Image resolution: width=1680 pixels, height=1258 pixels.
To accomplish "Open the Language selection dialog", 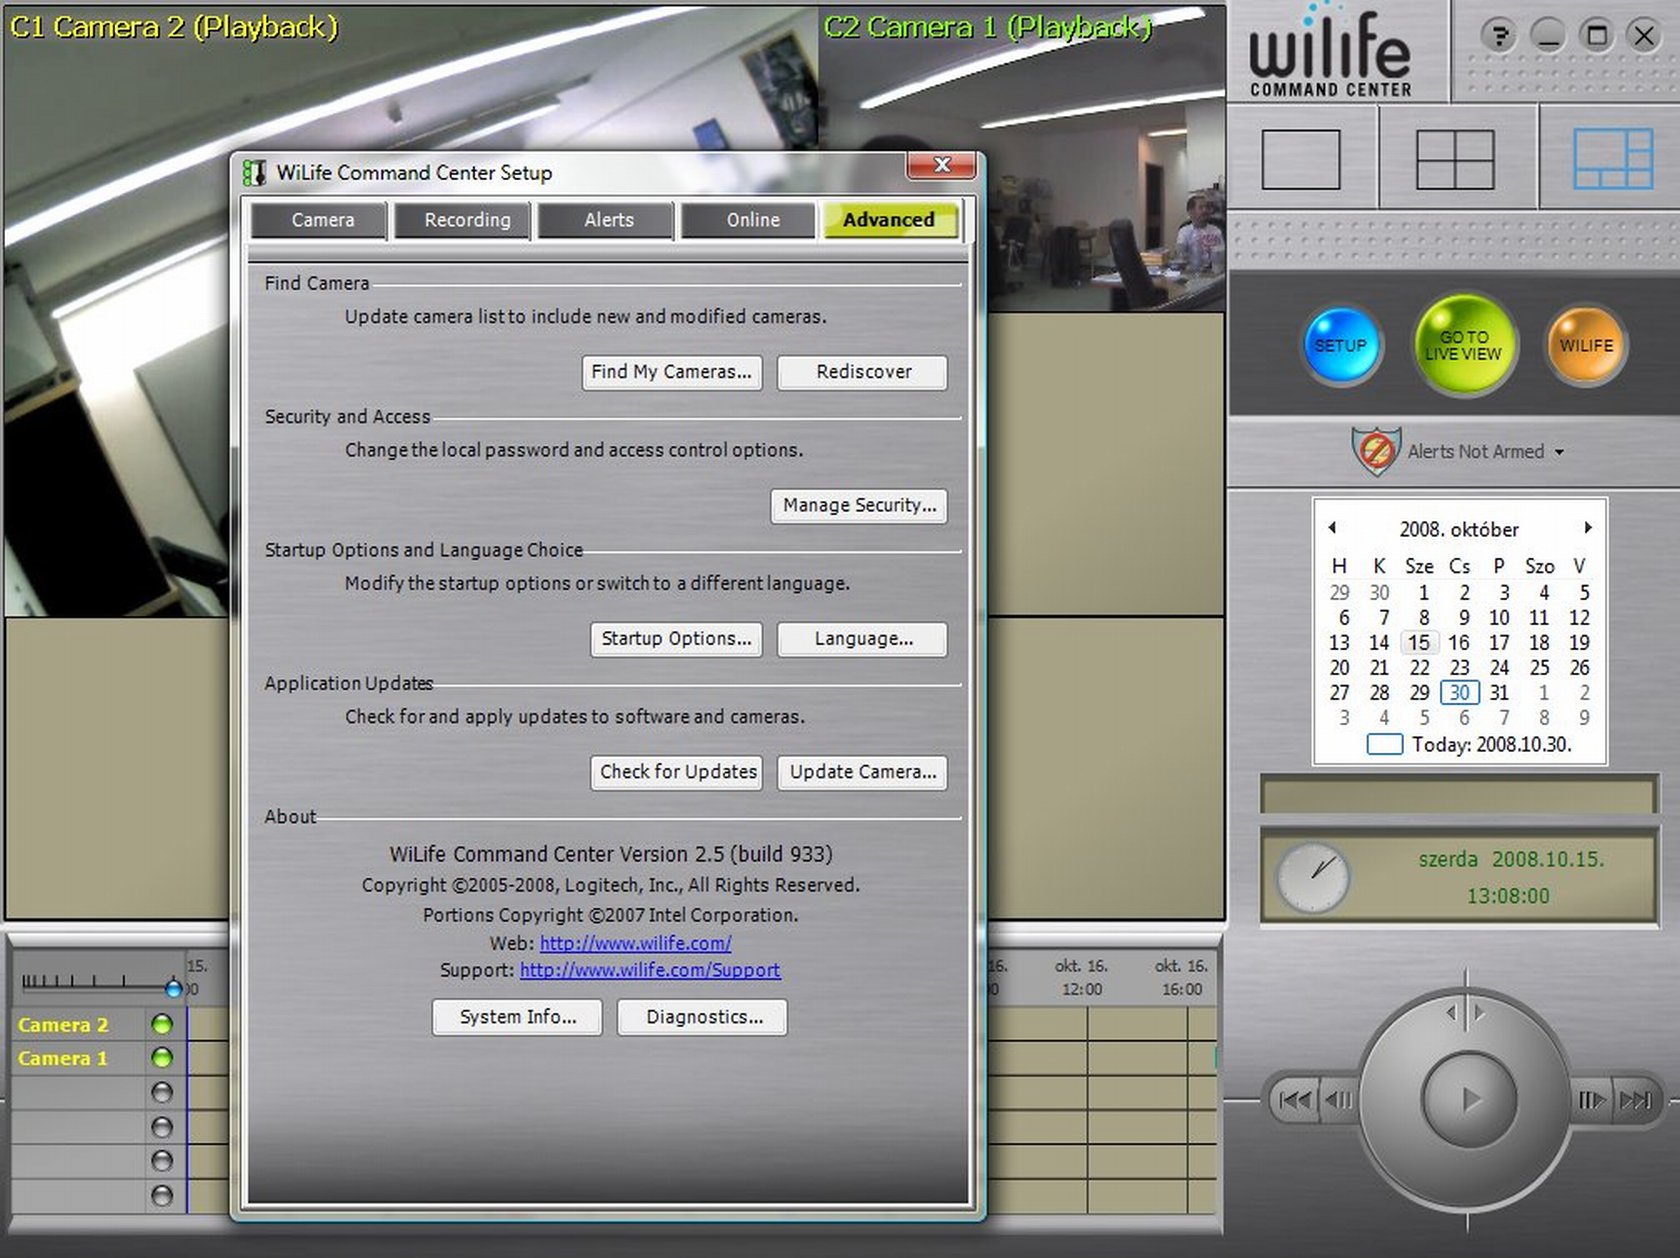I will point(863,638).
